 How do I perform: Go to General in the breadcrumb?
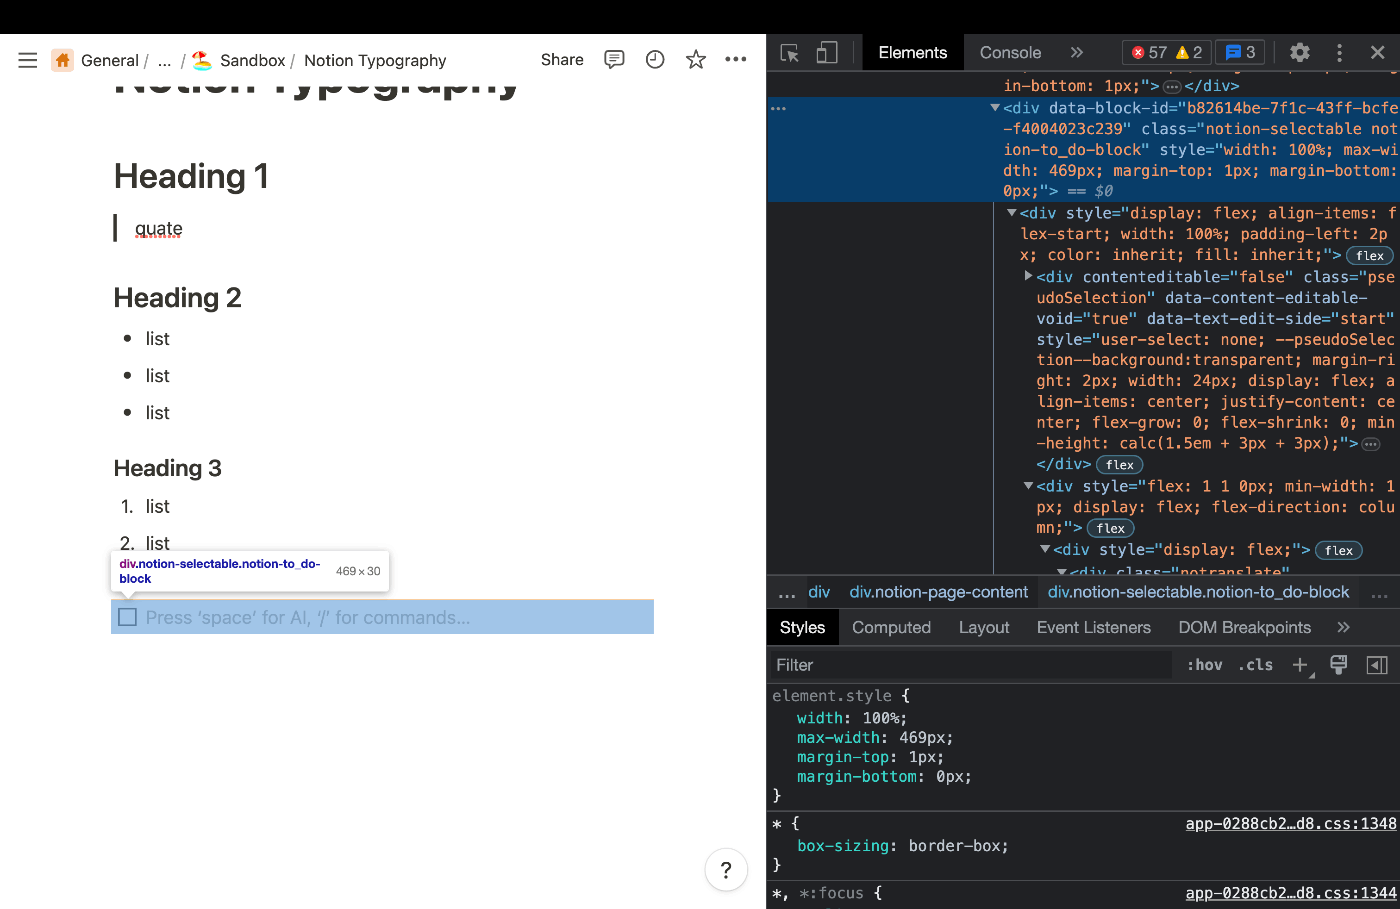[x=110, y=60]
